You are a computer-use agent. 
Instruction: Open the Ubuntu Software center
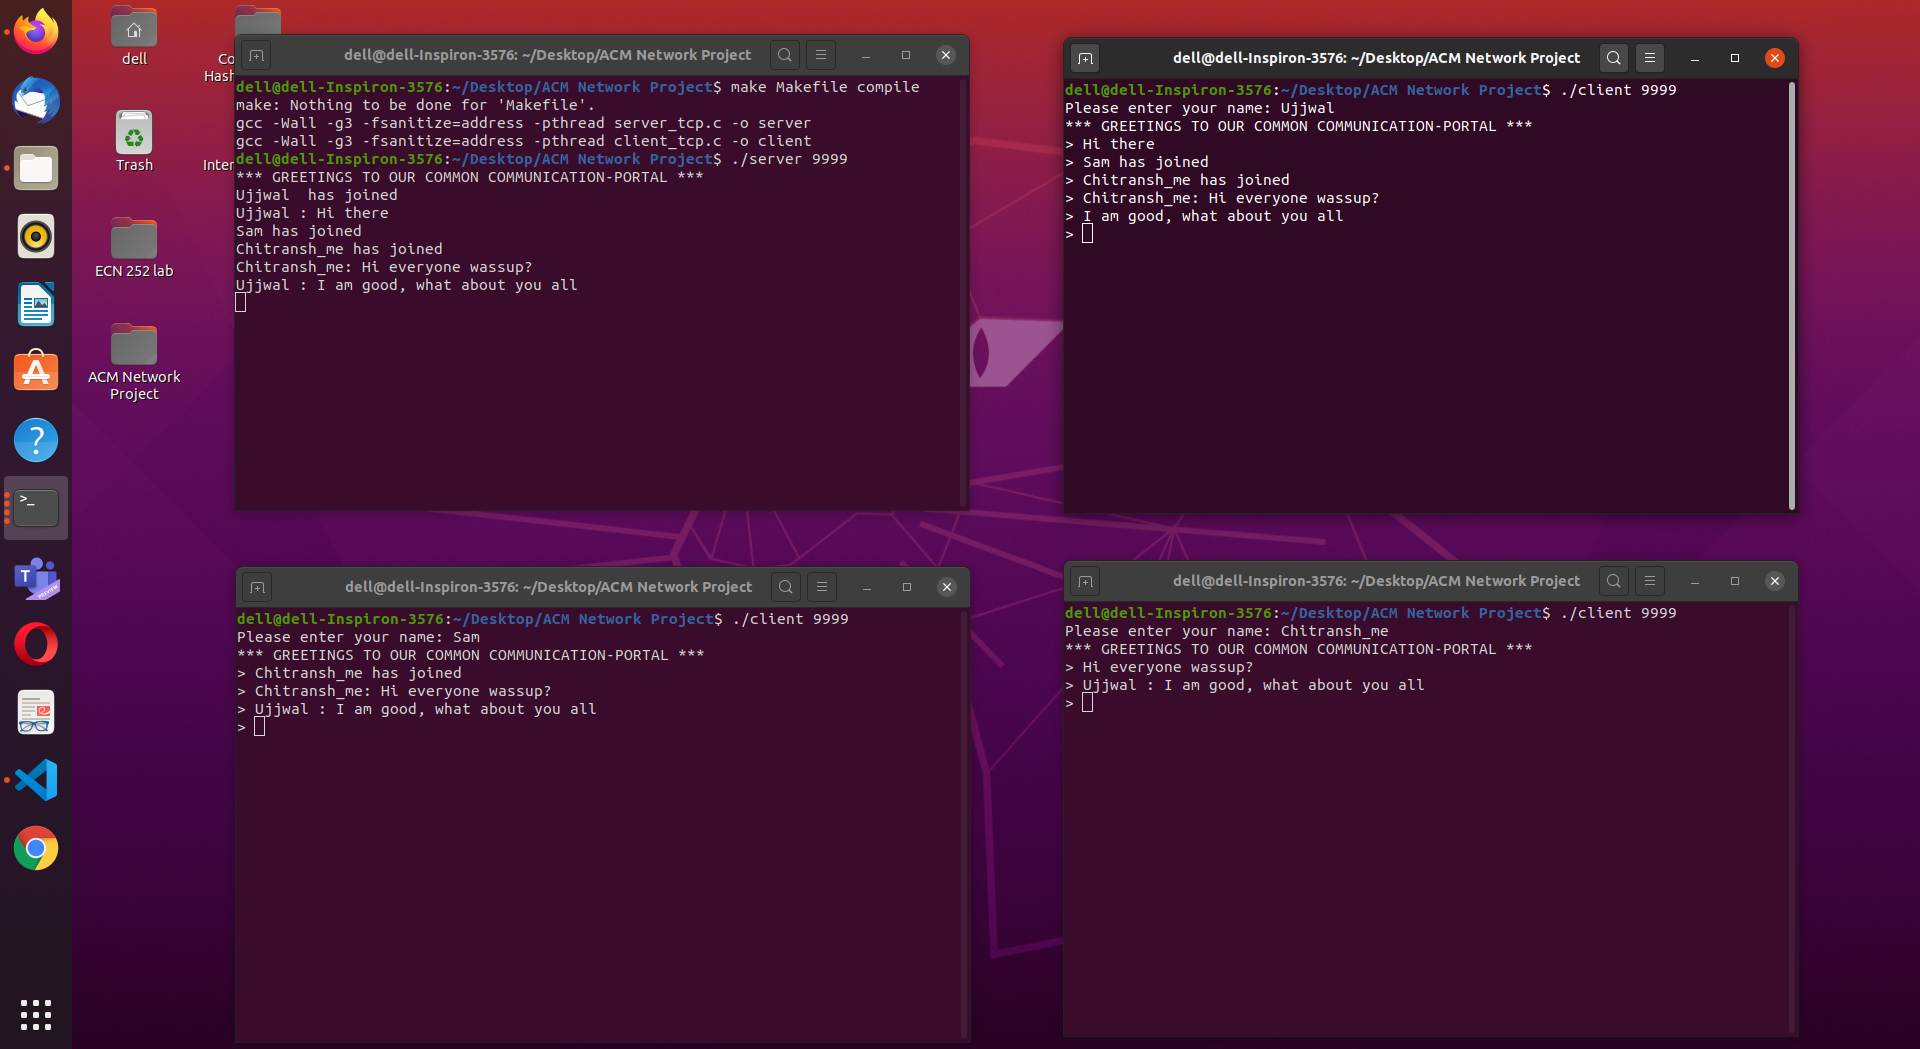point(36,371)
